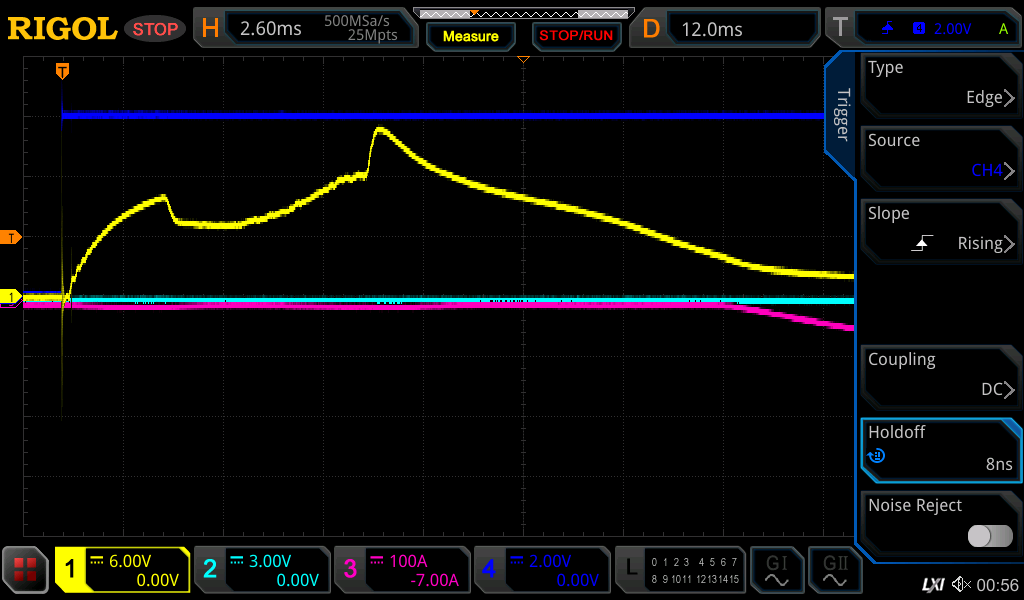Open the four-square main menu icon

(25, 570)
